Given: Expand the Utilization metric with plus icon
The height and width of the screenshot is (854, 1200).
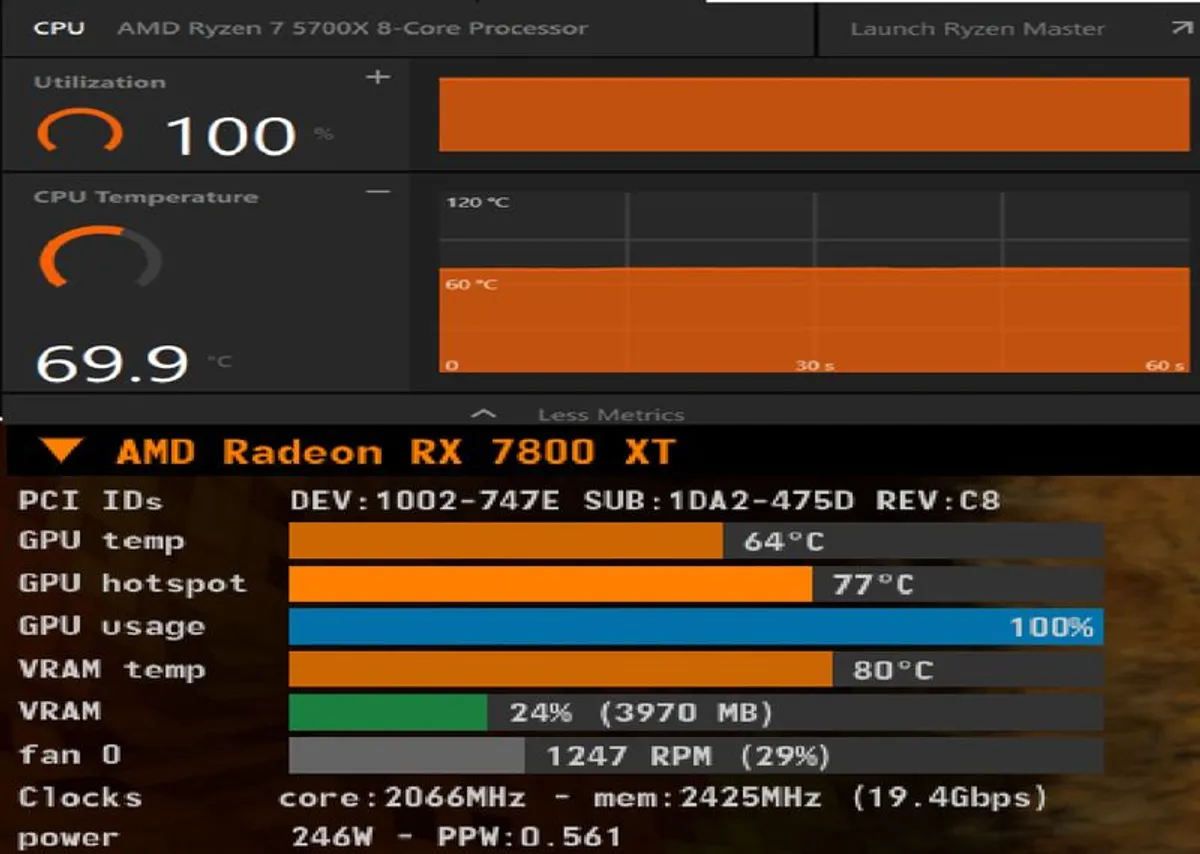Looking at the screenshot, I should tap(378, 78).
